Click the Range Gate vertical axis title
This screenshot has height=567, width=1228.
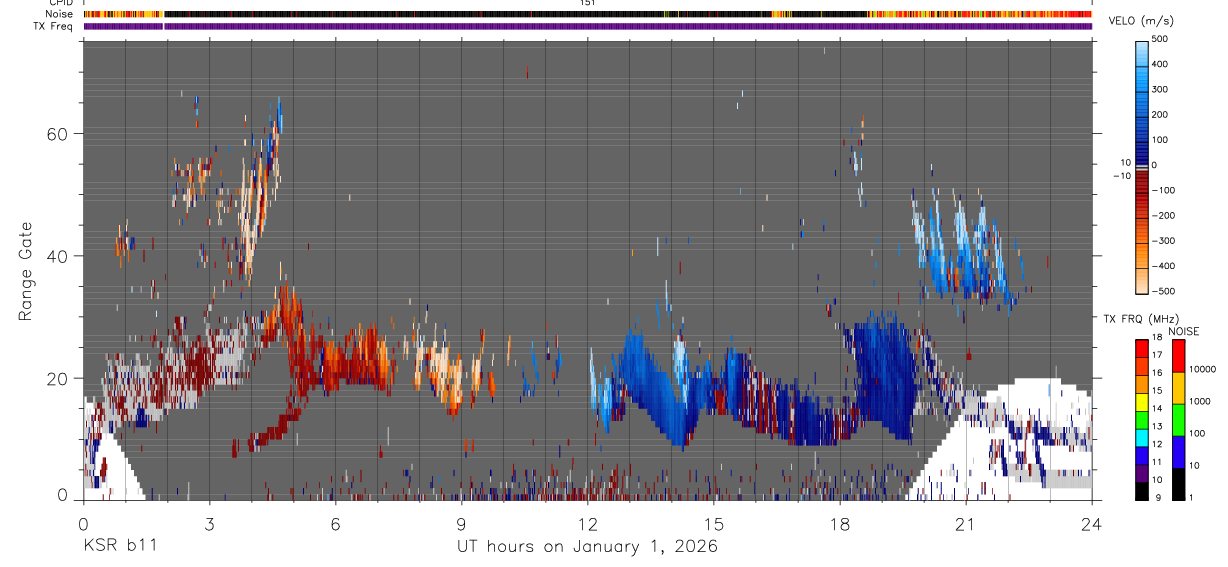(26, 271)
